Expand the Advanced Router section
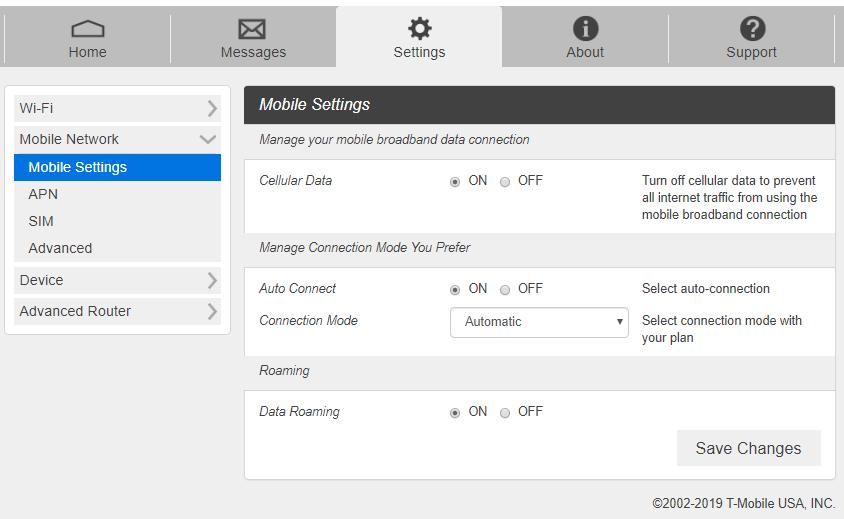The width and height of the screenshot is (844, 519). pyautogui.click(x=117, y=311)
